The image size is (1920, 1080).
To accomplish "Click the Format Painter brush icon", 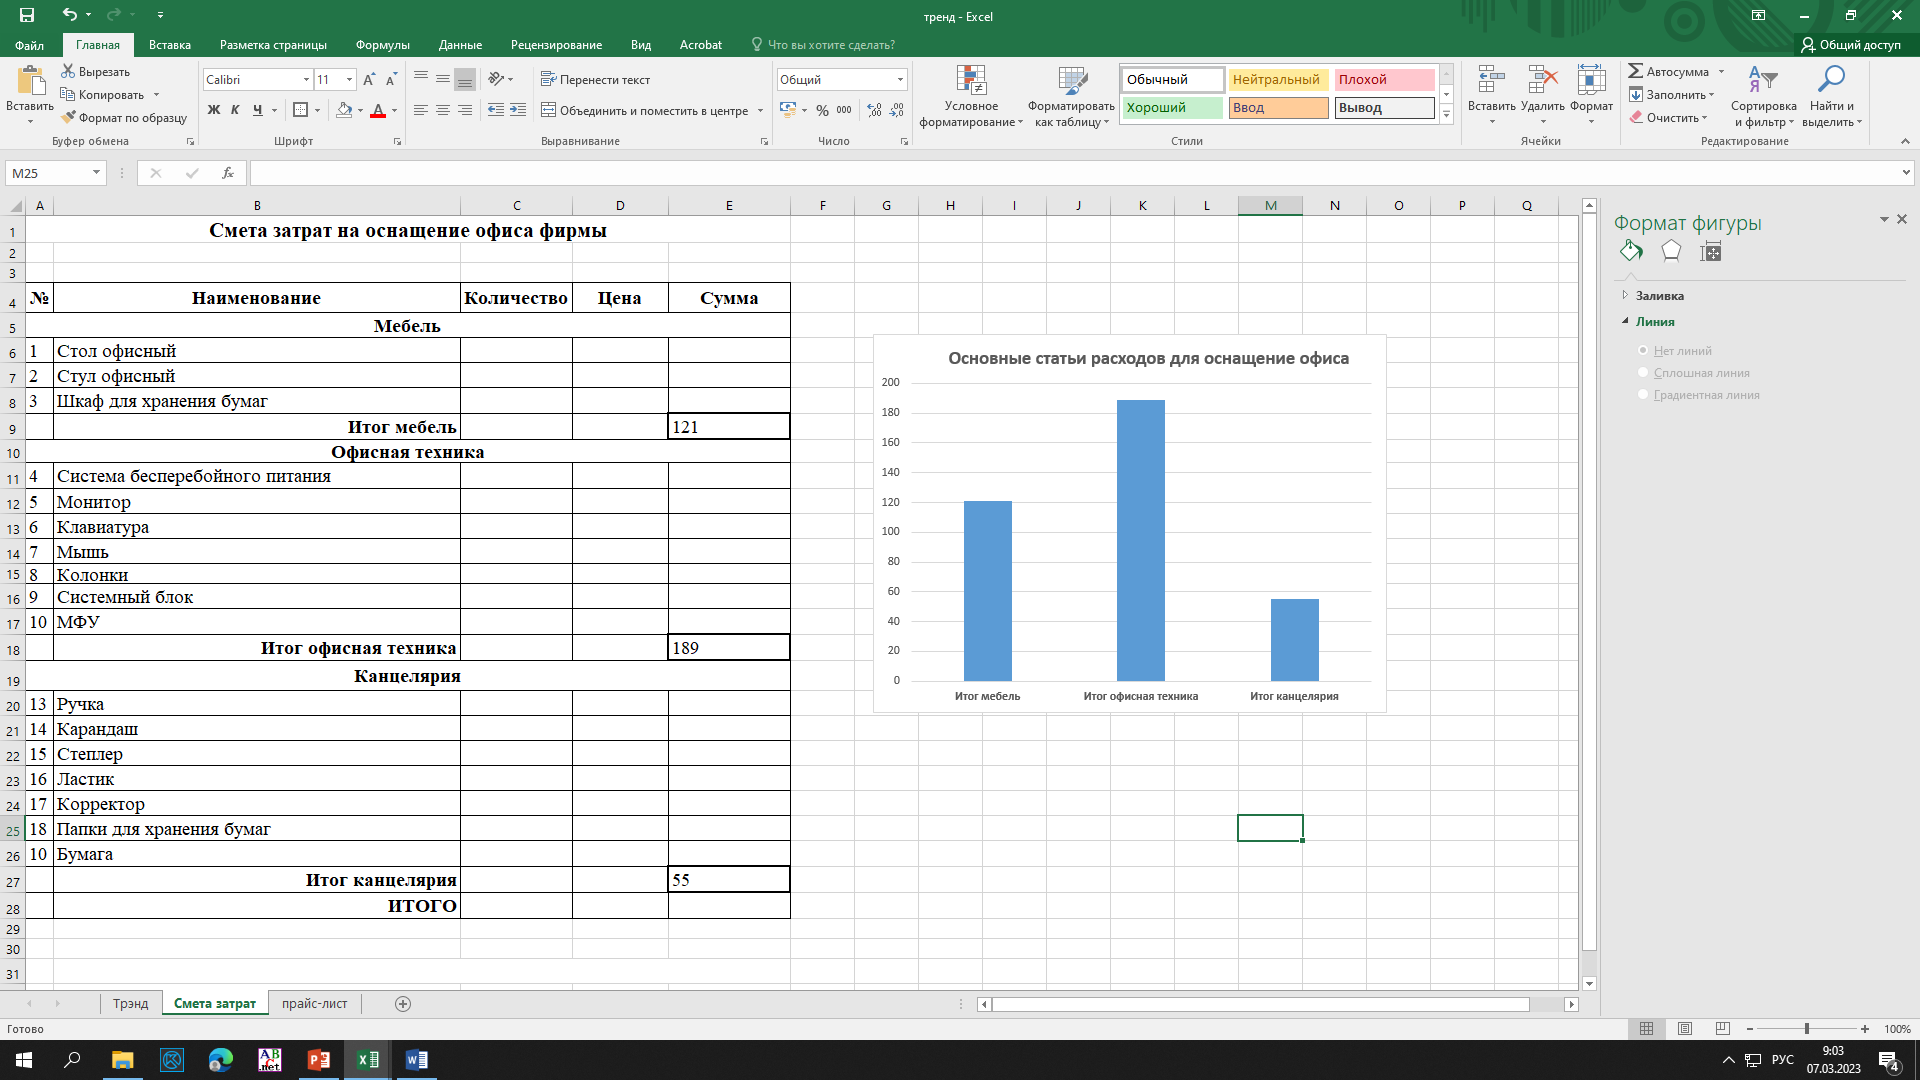I will [68, 118].
